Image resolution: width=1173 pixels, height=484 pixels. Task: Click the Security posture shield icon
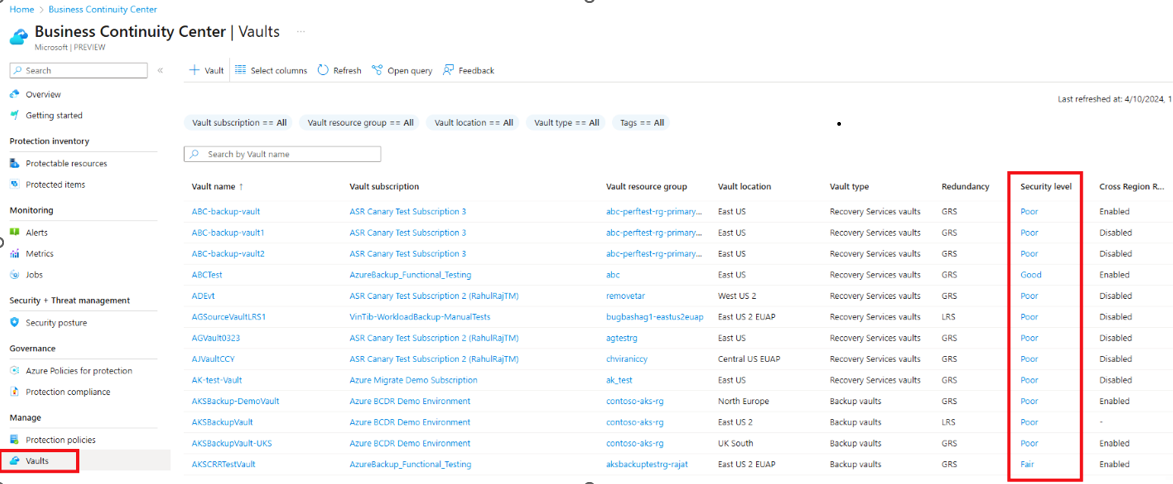click(14, 322)
